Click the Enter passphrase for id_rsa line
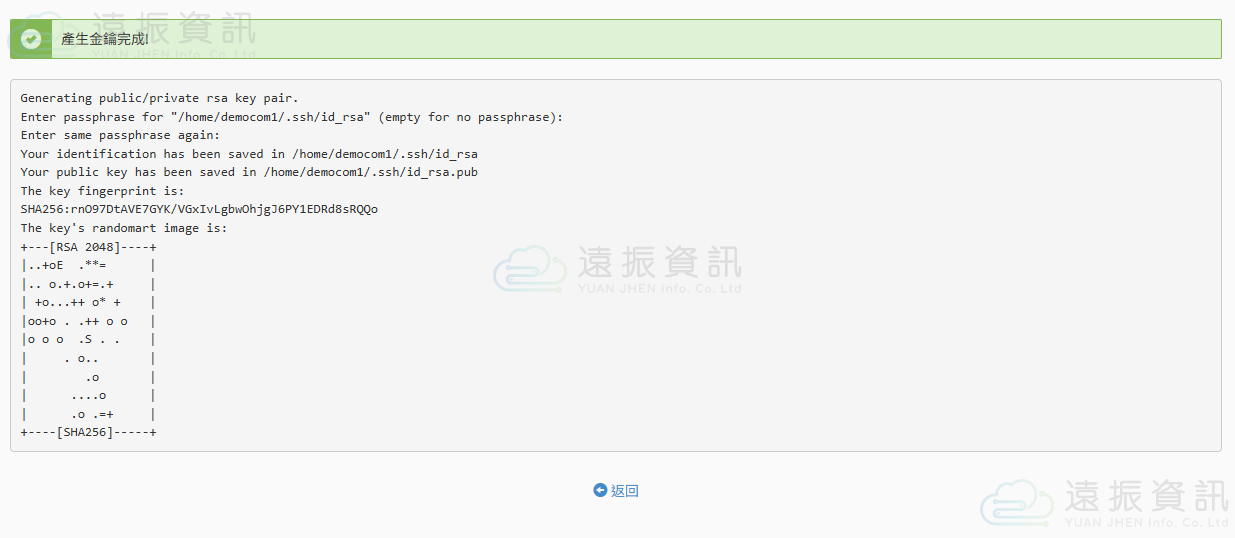 [x=292, y=117]
